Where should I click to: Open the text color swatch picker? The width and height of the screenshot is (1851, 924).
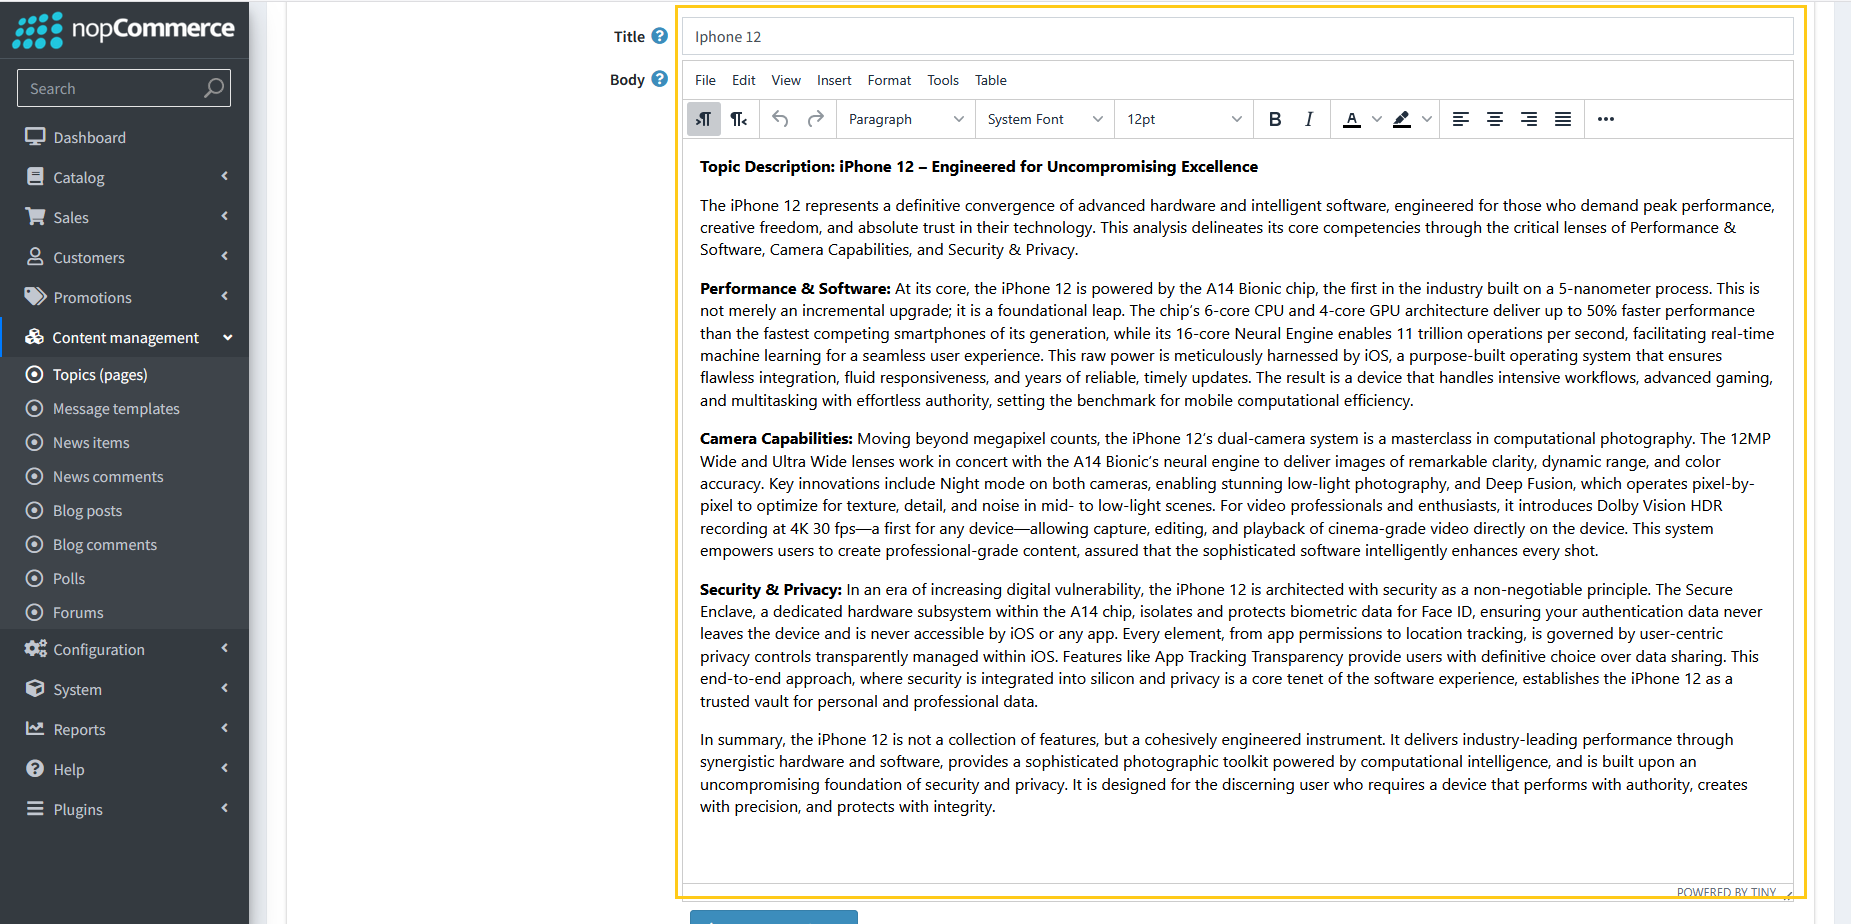click(1377, 119)
